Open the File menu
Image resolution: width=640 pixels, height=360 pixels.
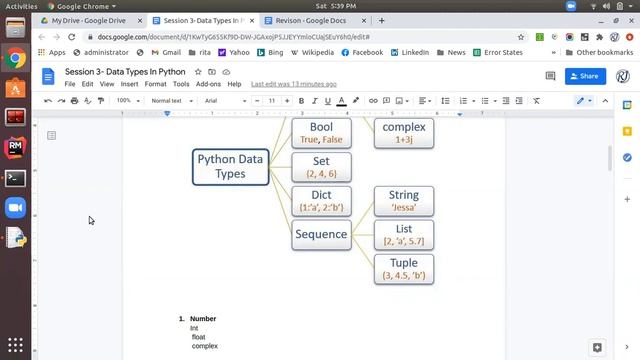(x=70, y=84)
